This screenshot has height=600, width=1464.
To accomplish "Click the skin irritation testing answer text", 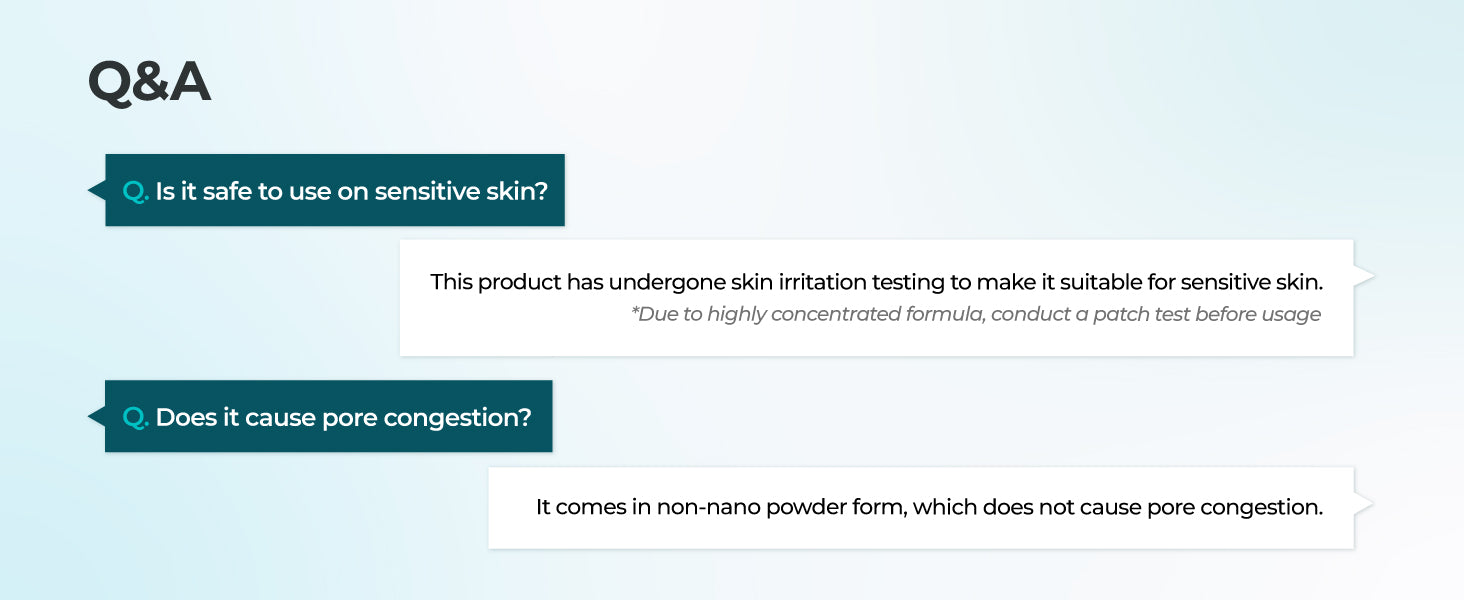I will coord(876,282).
